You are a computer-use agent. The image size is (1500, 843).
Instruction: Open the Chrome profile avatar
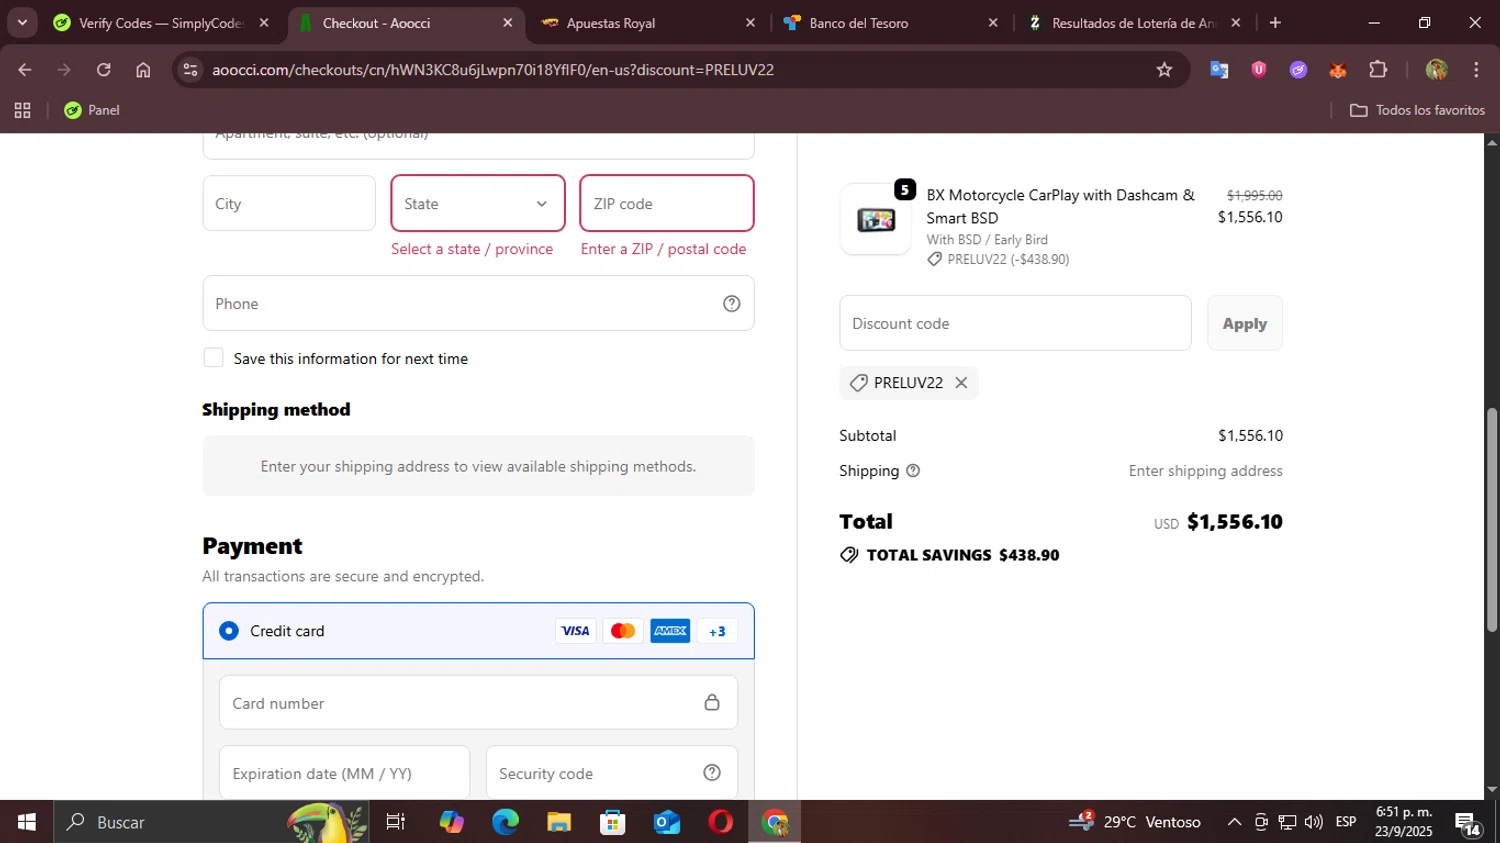tap(1437, 70)
